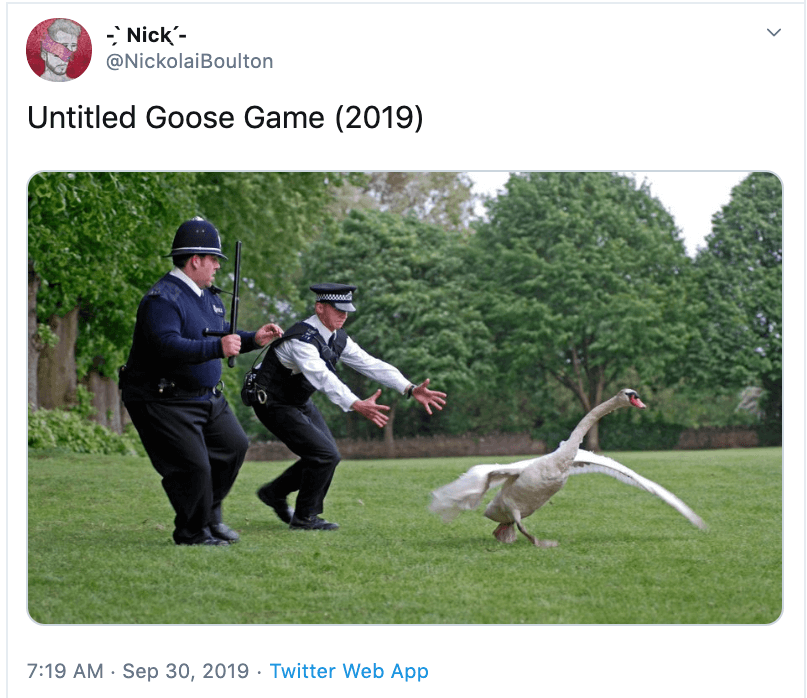Select the Nick display name
807x698 pixels.
(147, 35)
